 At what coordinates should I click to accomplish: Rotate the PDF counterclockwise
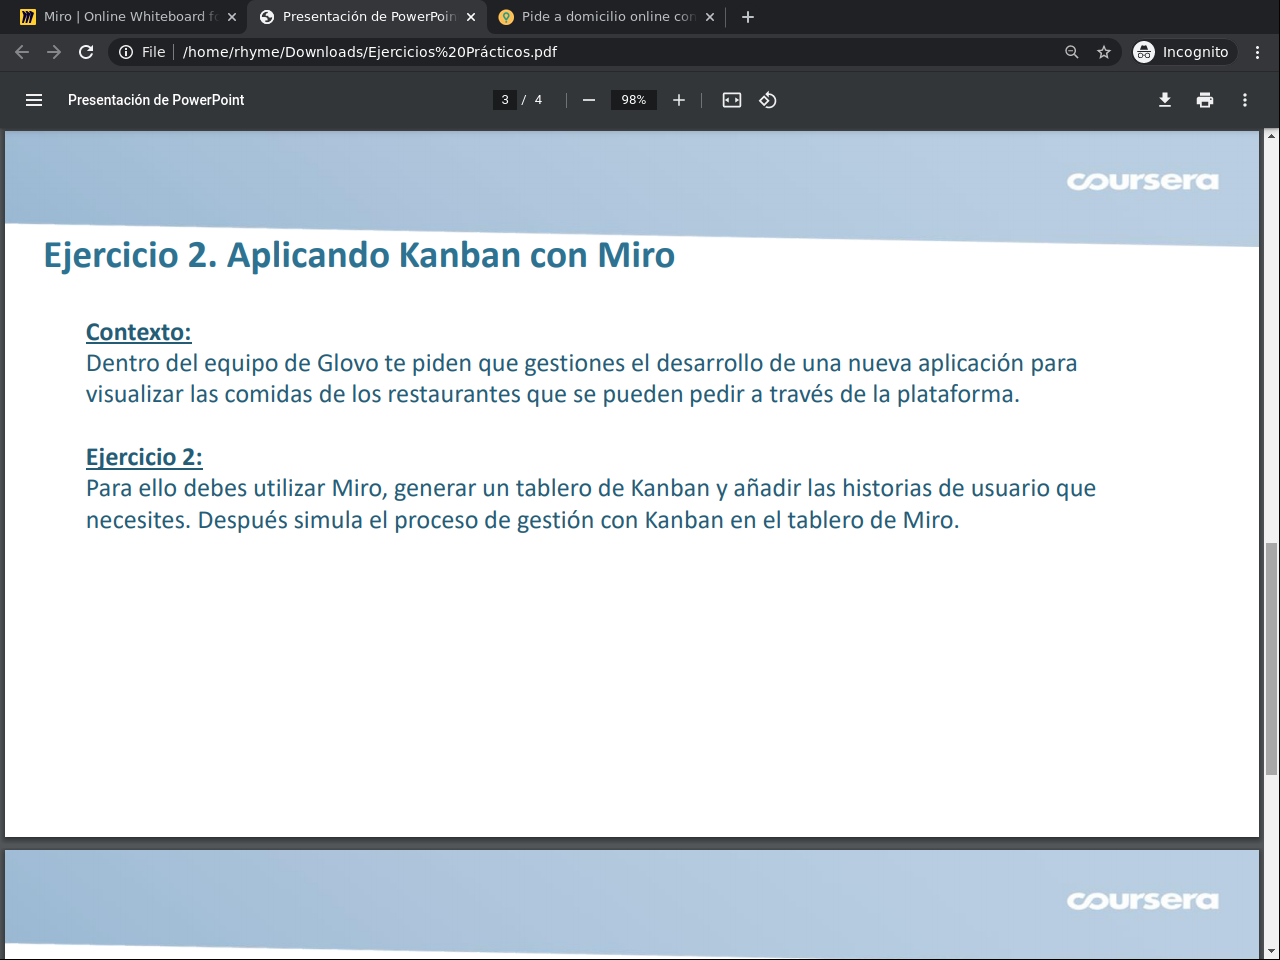[768, 100]
